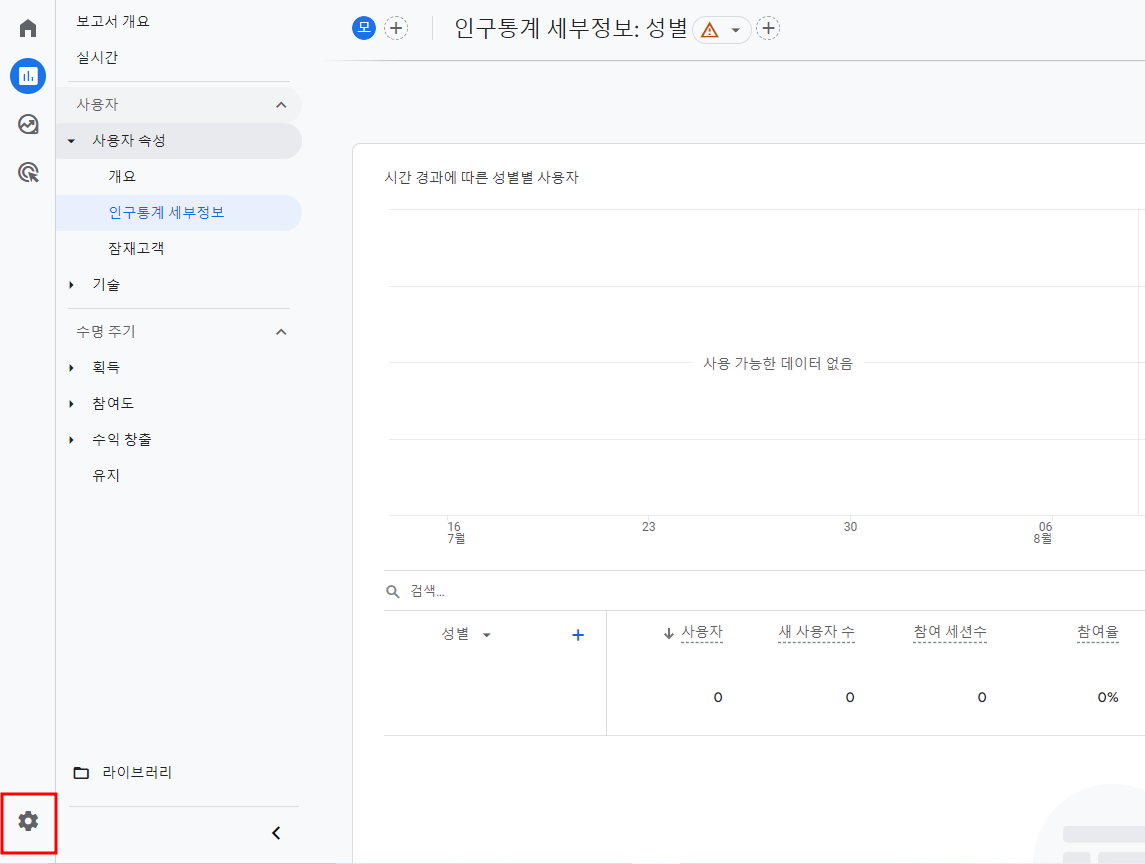Click the orange warning triangle icon
Image resolution: width=1145 pixels, height=864 pixels.
pyautogui.click(x=709, y=30)
